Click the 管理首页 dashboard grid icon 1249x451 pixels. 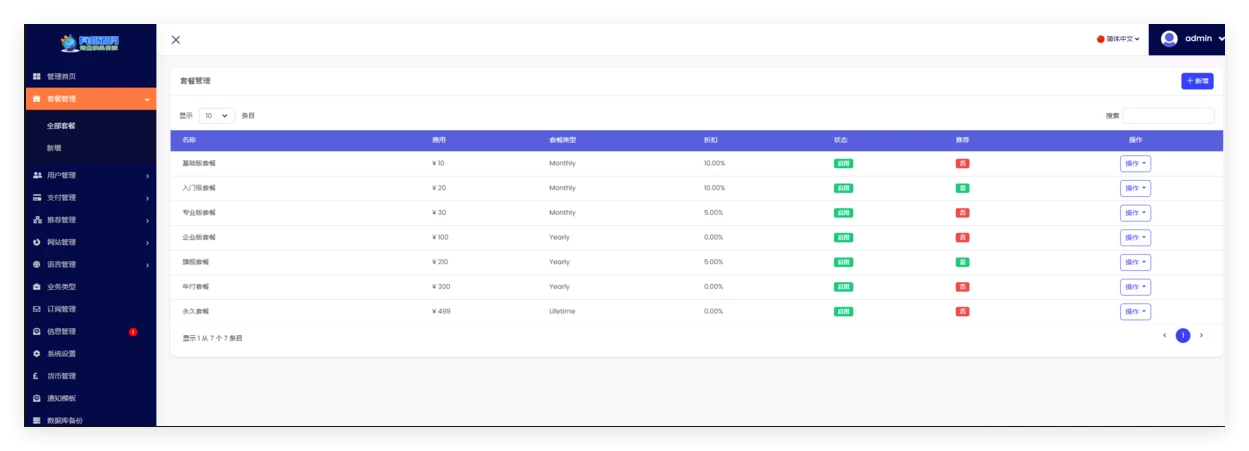pyautogui.click(x=37, y=77)
